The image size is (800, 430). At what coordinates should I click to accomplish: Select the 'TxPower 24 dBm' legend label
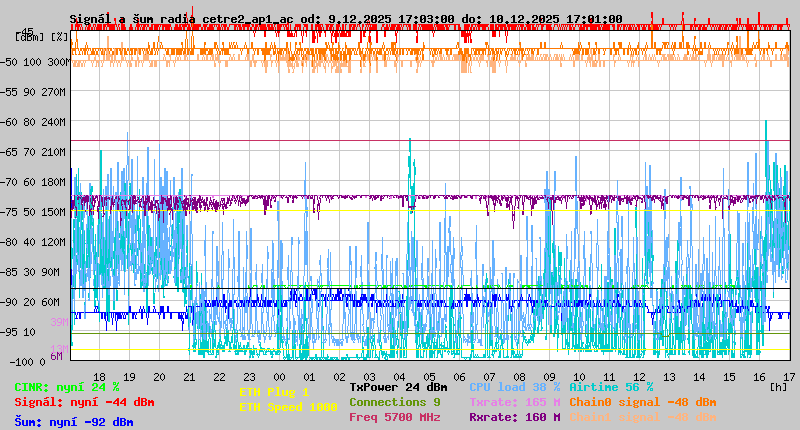(398, 388)
